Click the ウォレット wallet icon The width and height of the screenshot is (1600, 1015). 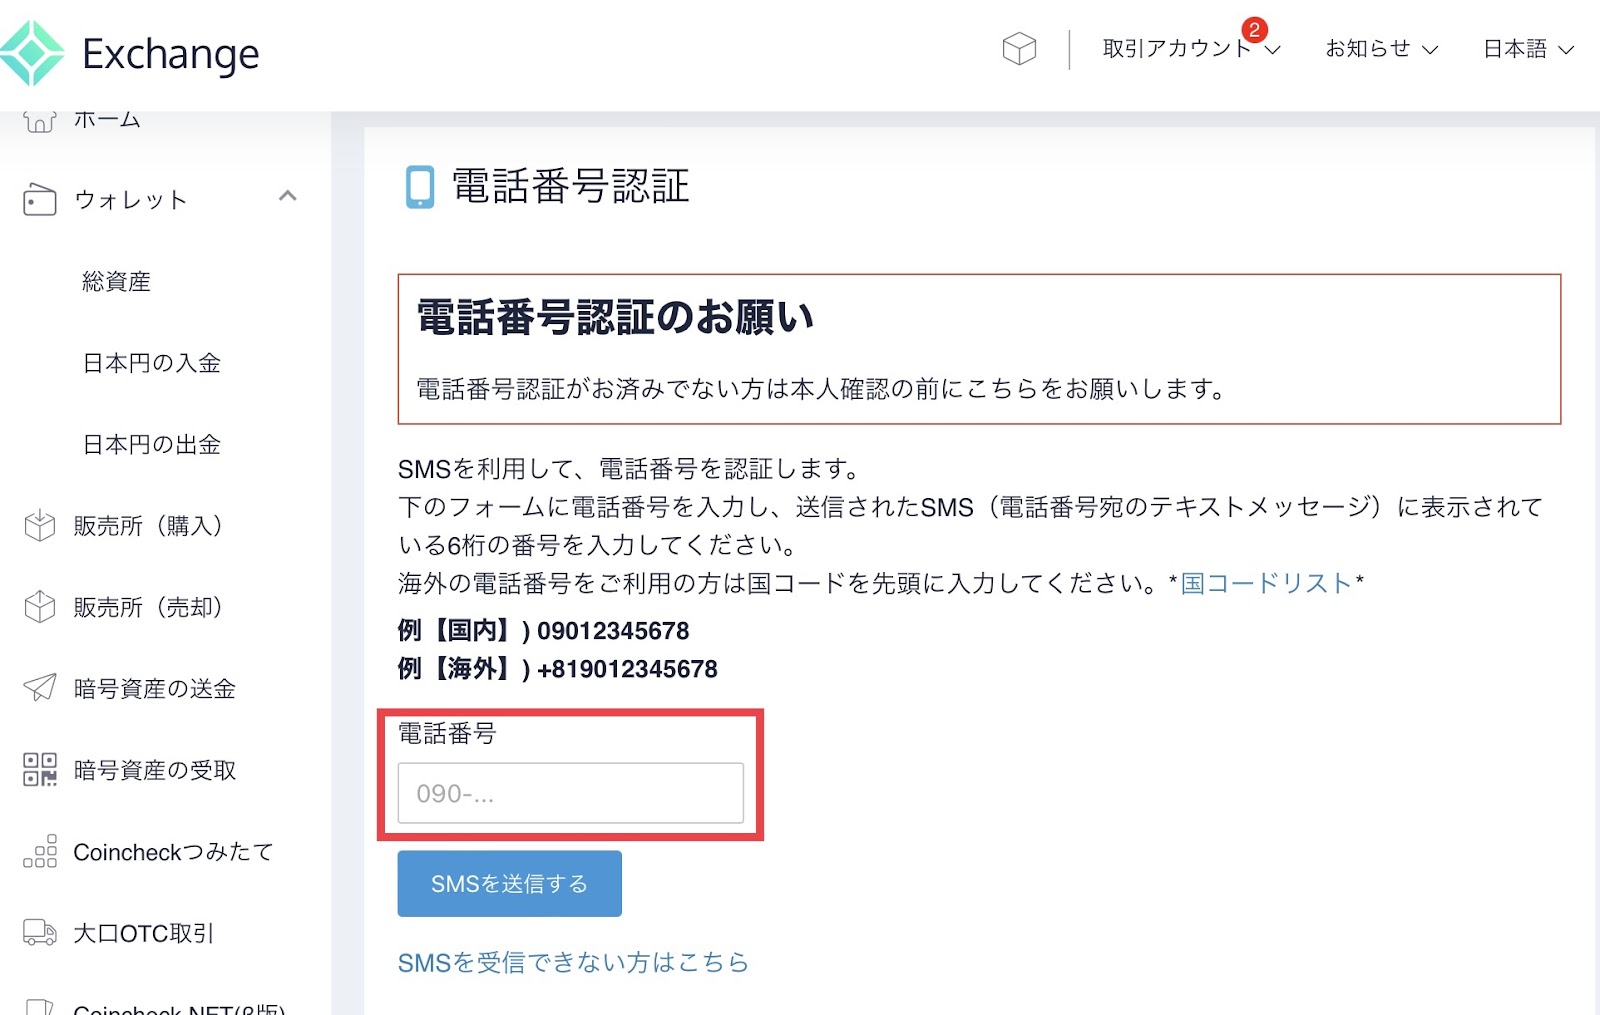click(40, 200)
